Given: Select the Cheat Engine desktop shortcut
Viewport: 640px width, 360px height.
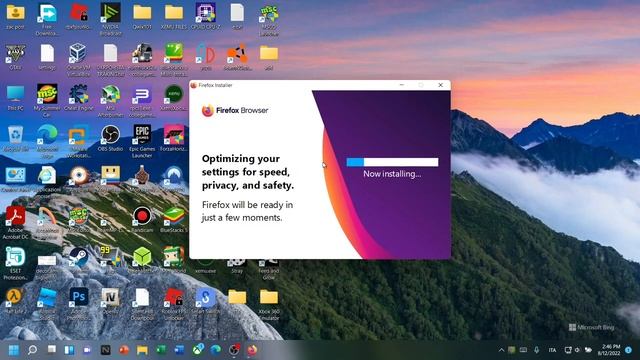Looking at the screenshot, I should coord(78,98).
